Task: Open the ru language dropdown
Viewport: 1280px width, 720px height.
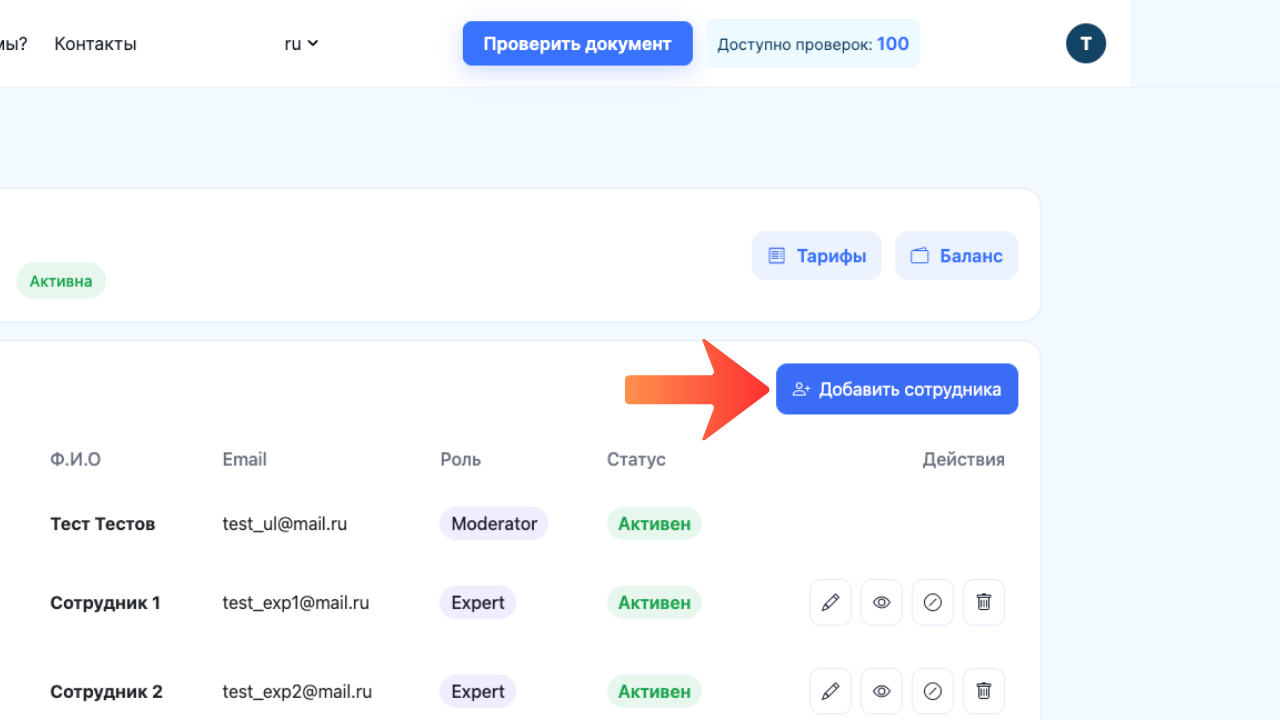Action: click(300, 43)
